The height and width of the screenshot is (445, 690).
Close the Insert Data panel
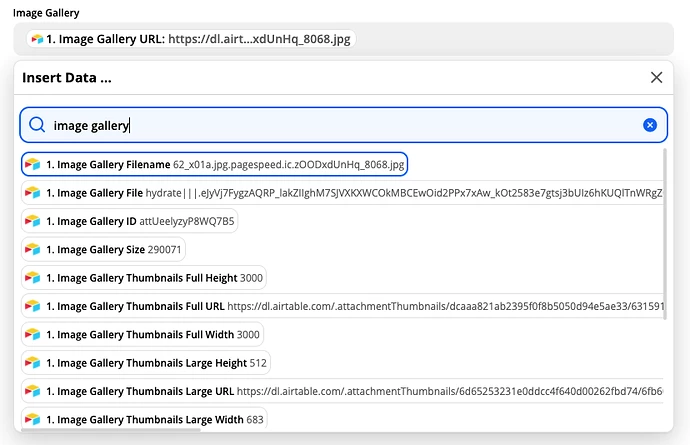[656, 77]
